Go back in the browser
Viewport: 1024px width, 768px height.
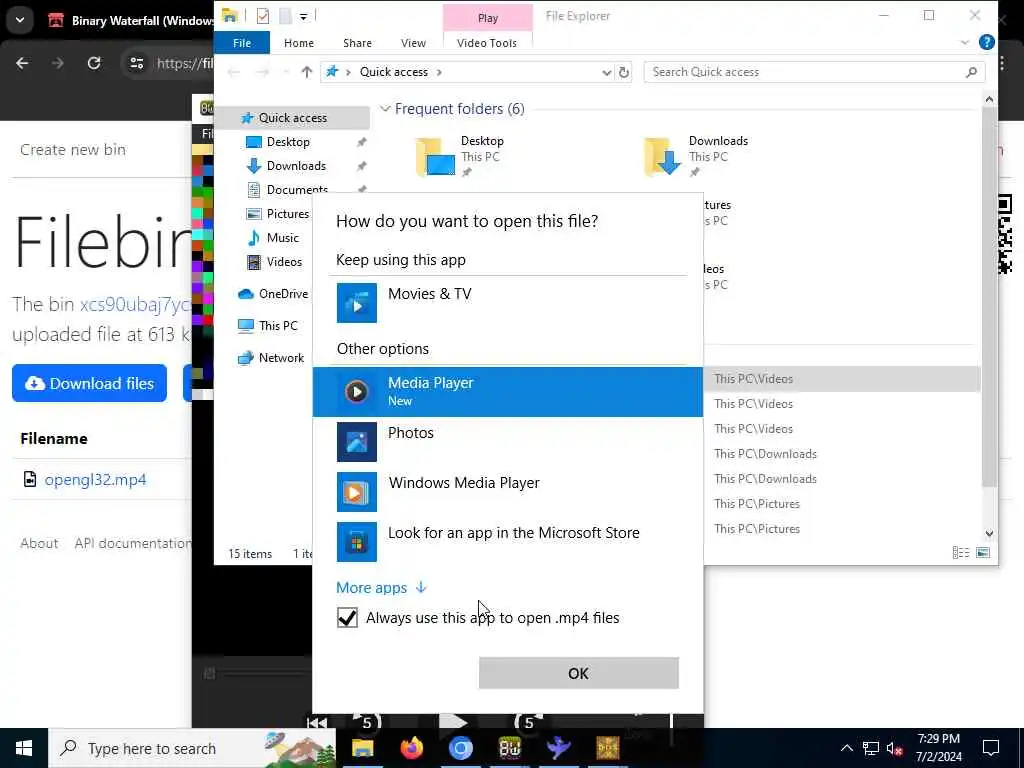pos(22,63)
